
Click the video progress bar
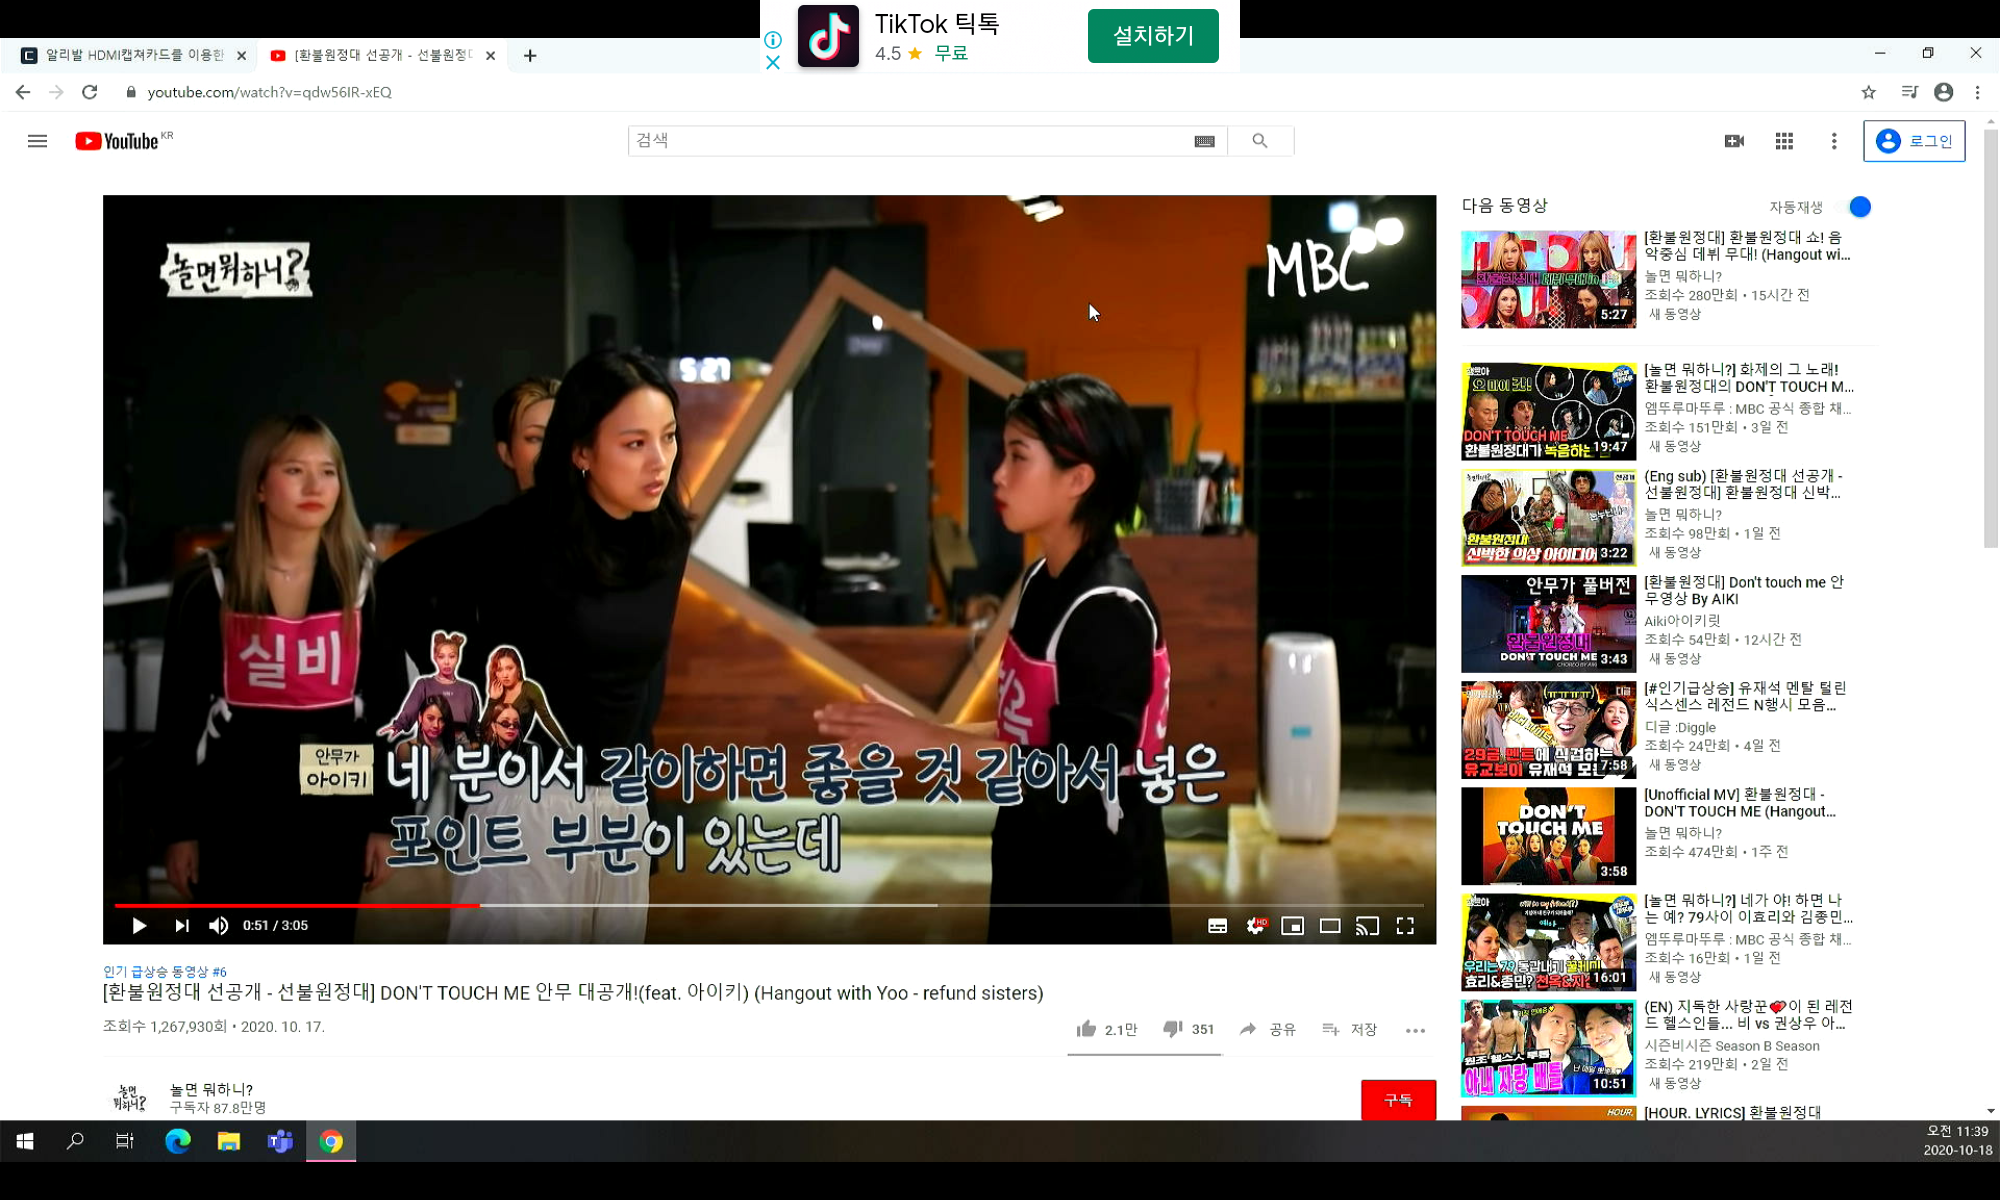click(700, 905)
